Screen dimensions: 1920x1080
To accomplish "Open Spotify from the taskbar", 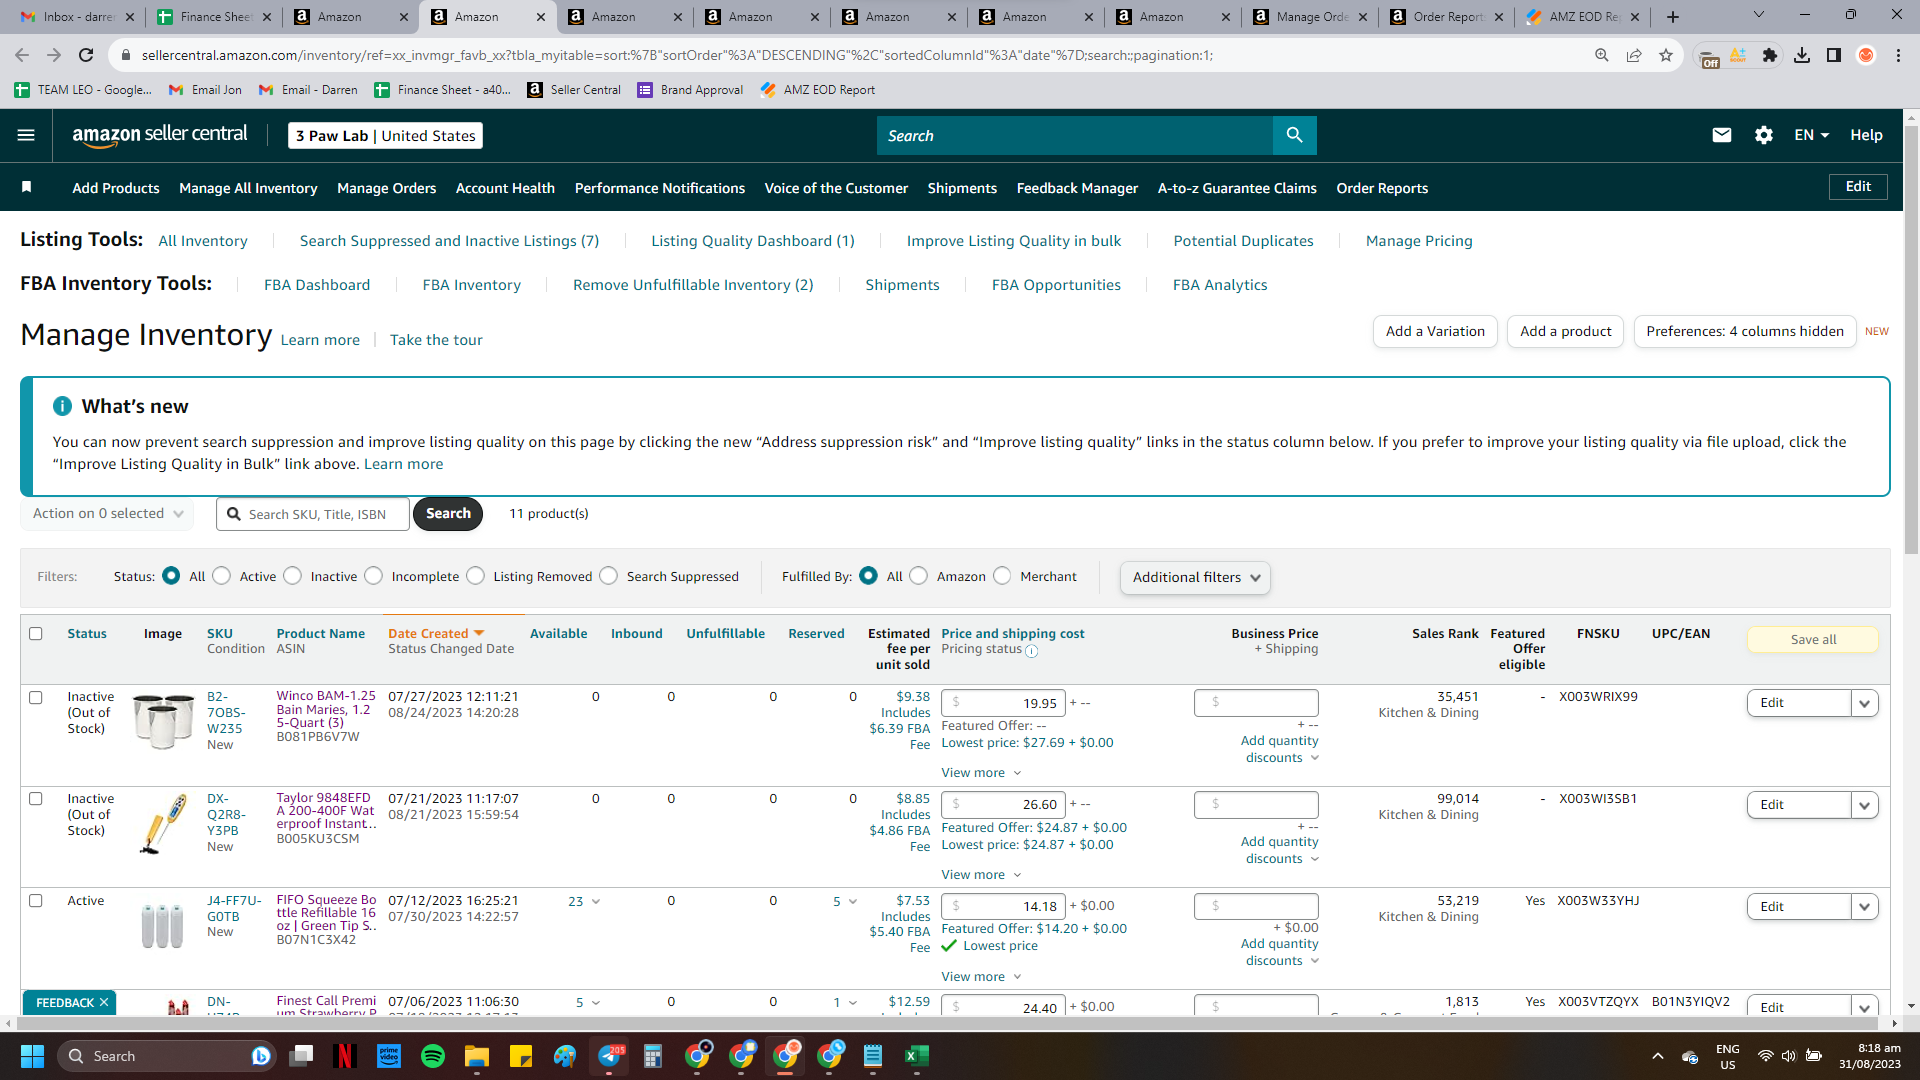I will [433, 1056].
